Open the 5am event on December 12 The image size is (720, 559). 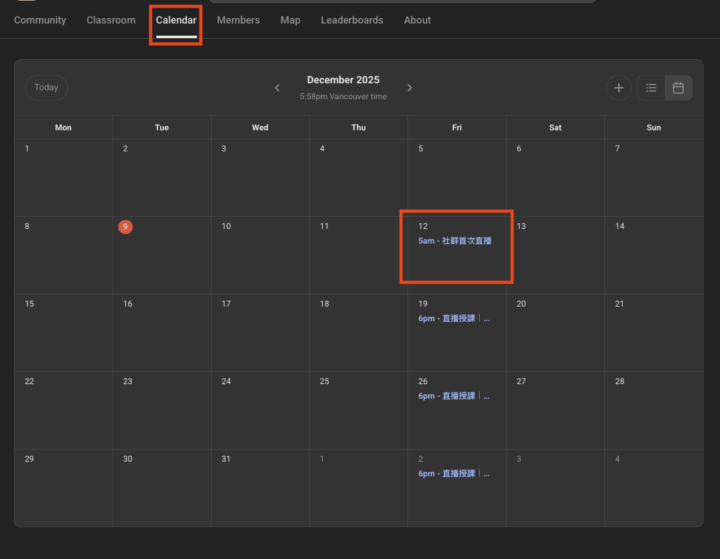click(455, 241)
